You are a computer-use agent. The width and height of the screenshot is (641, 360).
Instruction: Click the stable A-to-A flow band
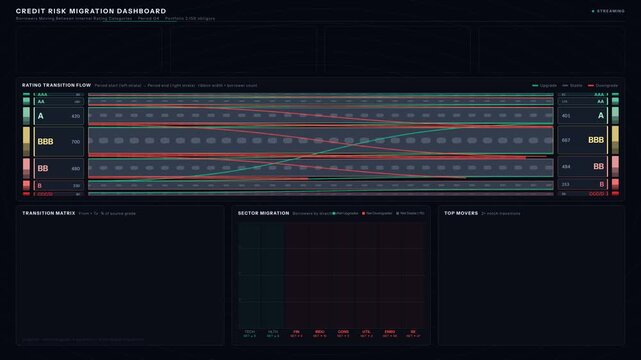(x=321, y=116)
